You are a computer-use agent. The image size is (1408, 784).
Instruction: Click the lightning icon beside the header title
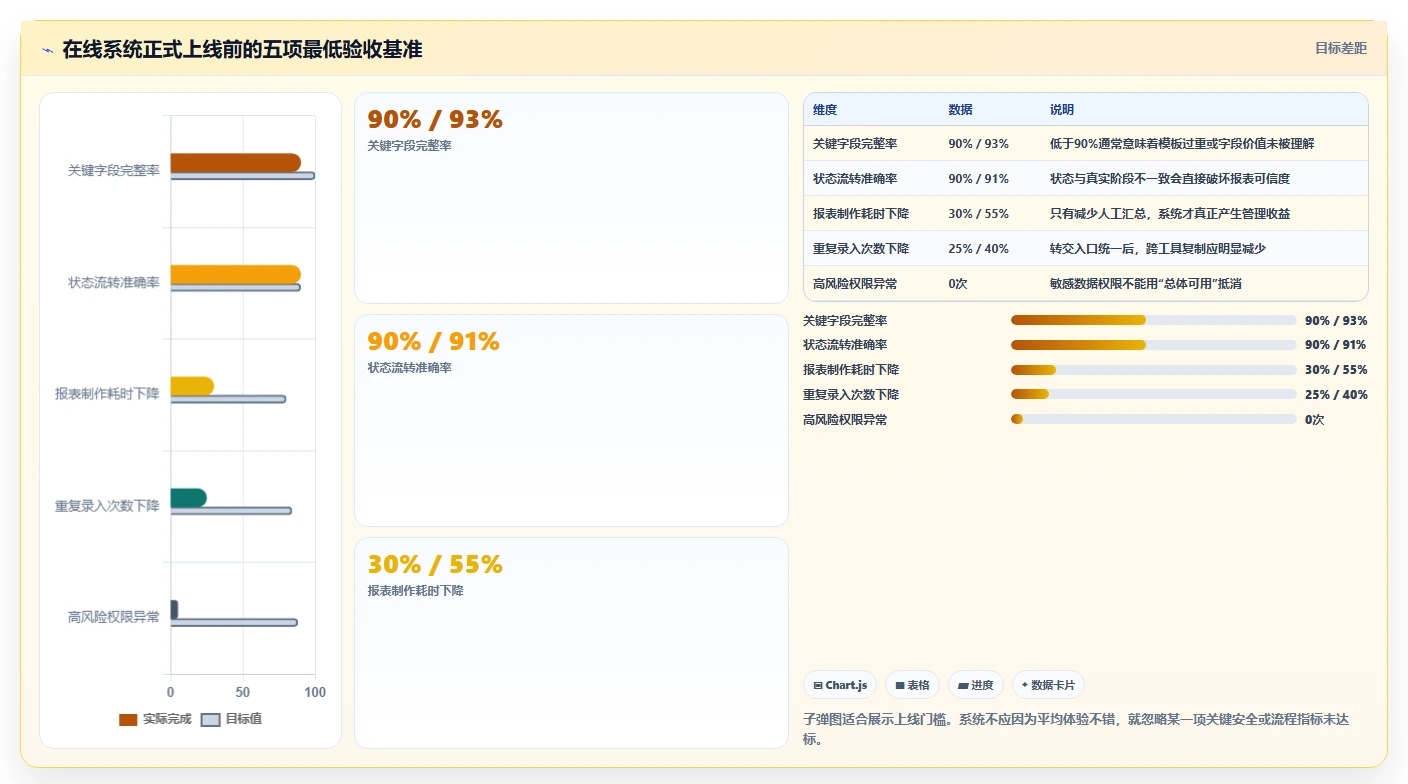(47, 50)
